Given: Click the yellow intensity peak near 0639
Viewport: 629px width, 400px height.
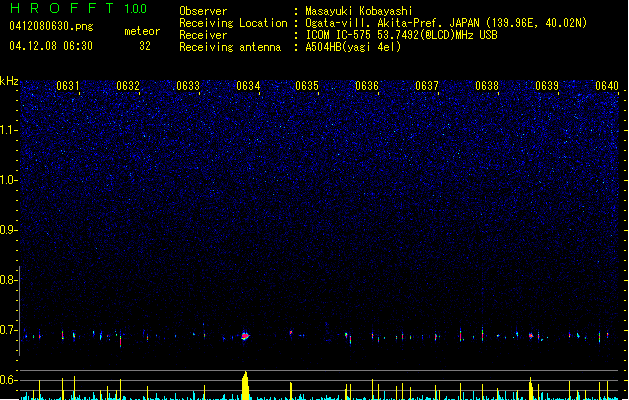Looking at the screenshot, I should click(x=531, y=388).
